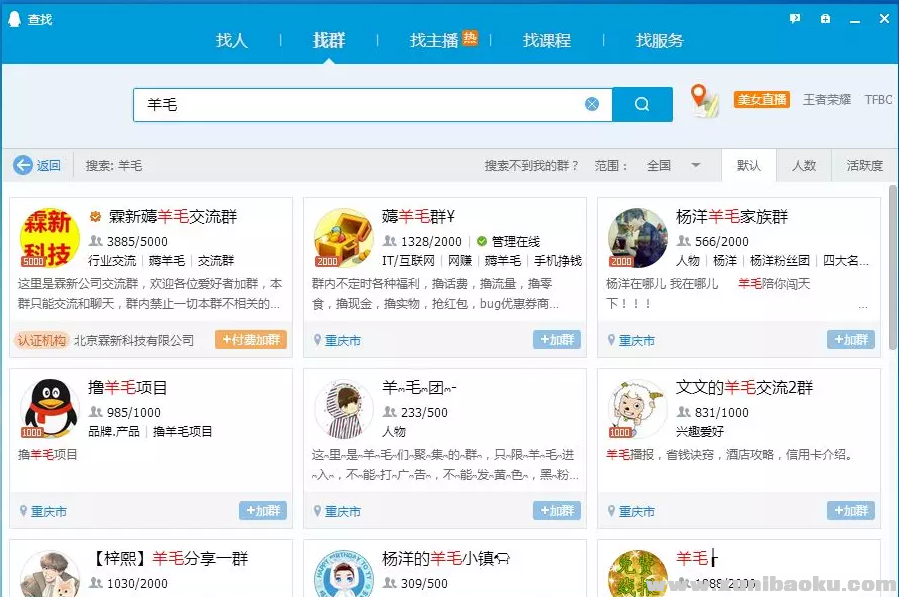This screenshot has height=597, width=899.
Task: Open the nearby map location icon
Action: click(x=705, y=101)
